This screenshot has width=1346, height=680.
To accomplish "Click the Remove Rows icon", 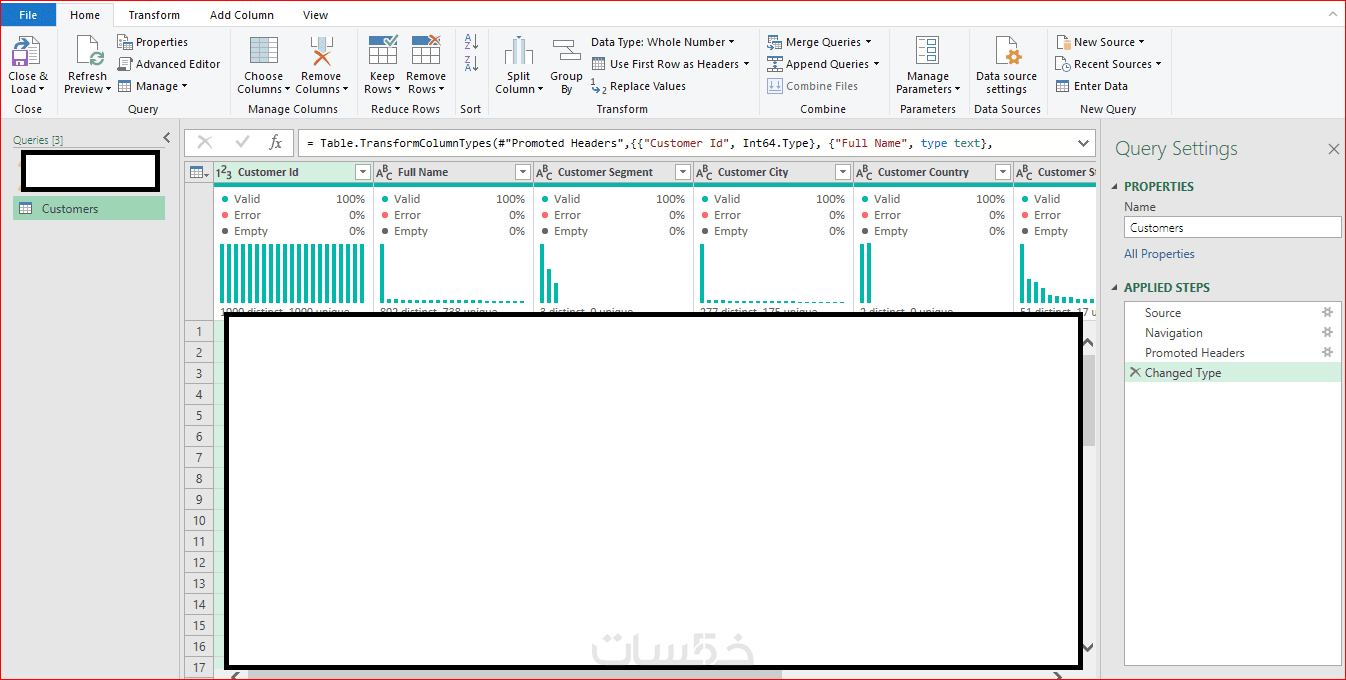I will pyautogui.click(x=426, y=52).
